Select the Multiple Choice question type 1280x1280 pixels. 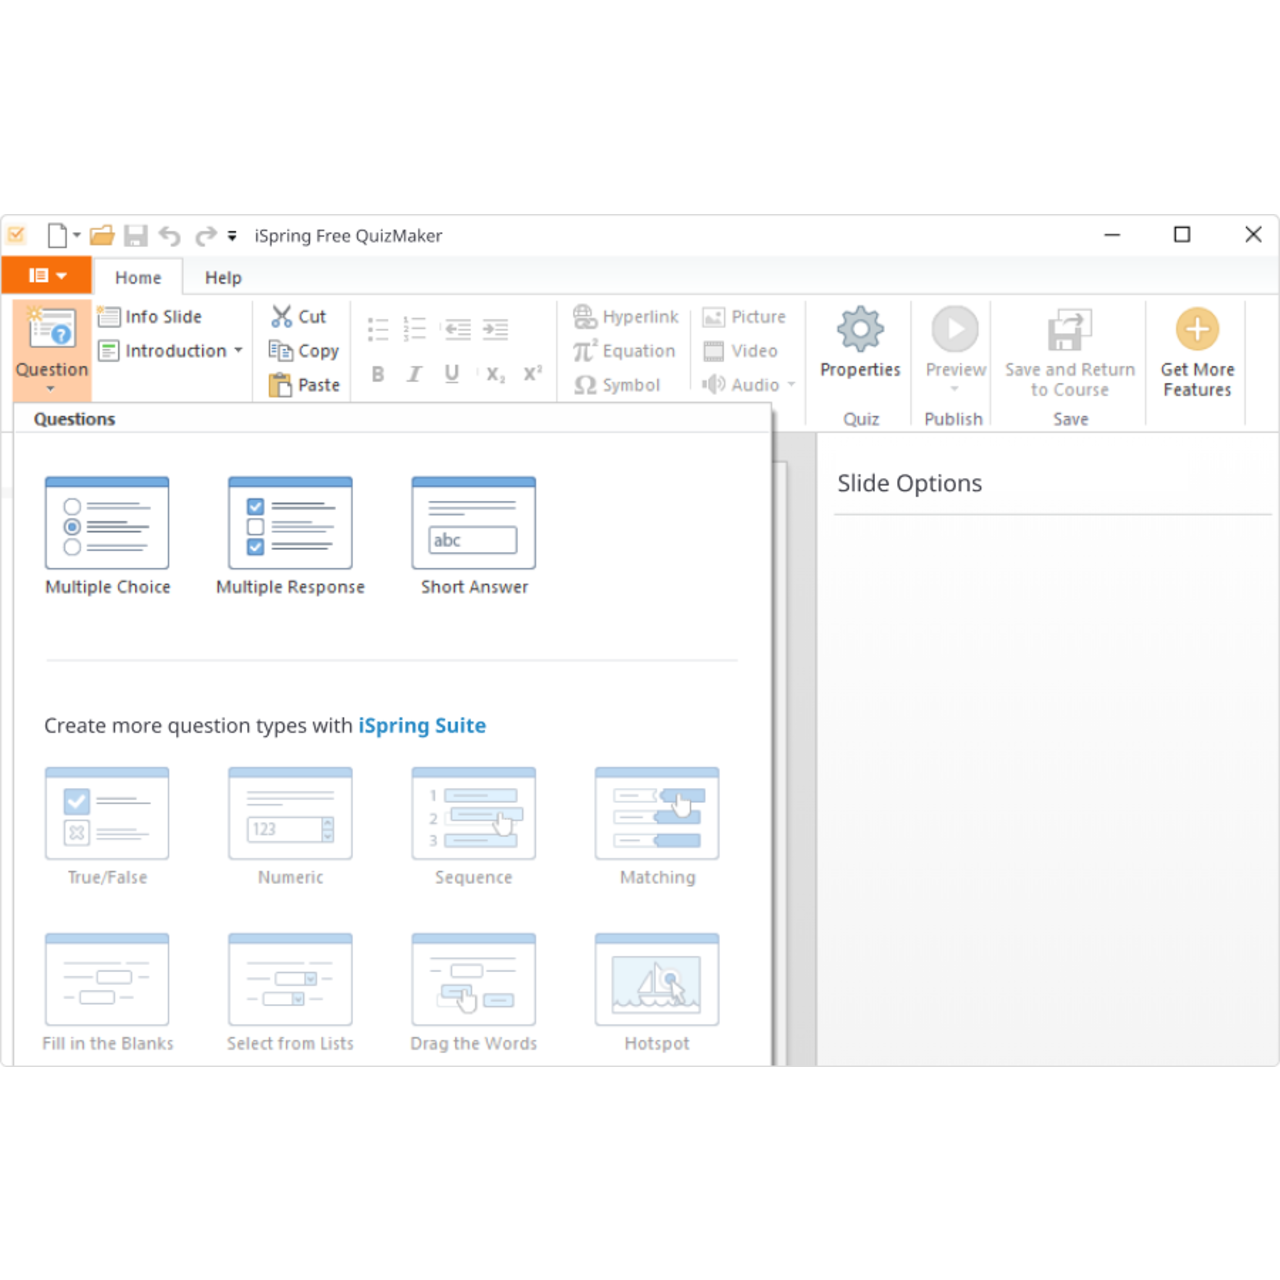107,524
